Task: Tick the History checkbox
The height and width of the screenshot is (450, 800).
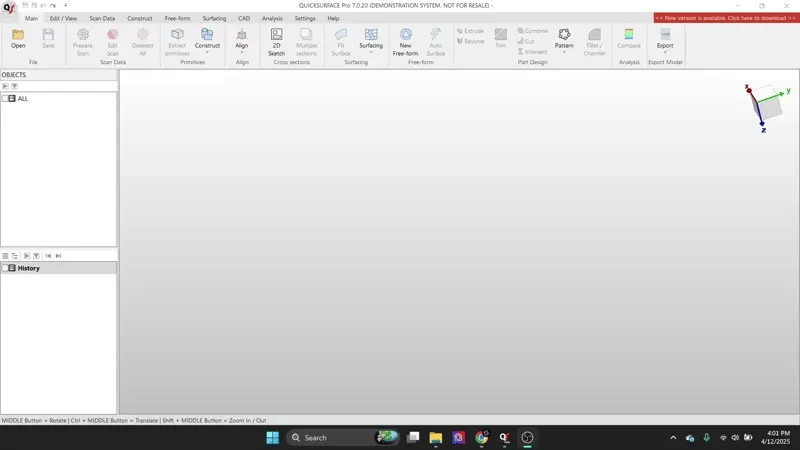Action: tap(5, 268)
